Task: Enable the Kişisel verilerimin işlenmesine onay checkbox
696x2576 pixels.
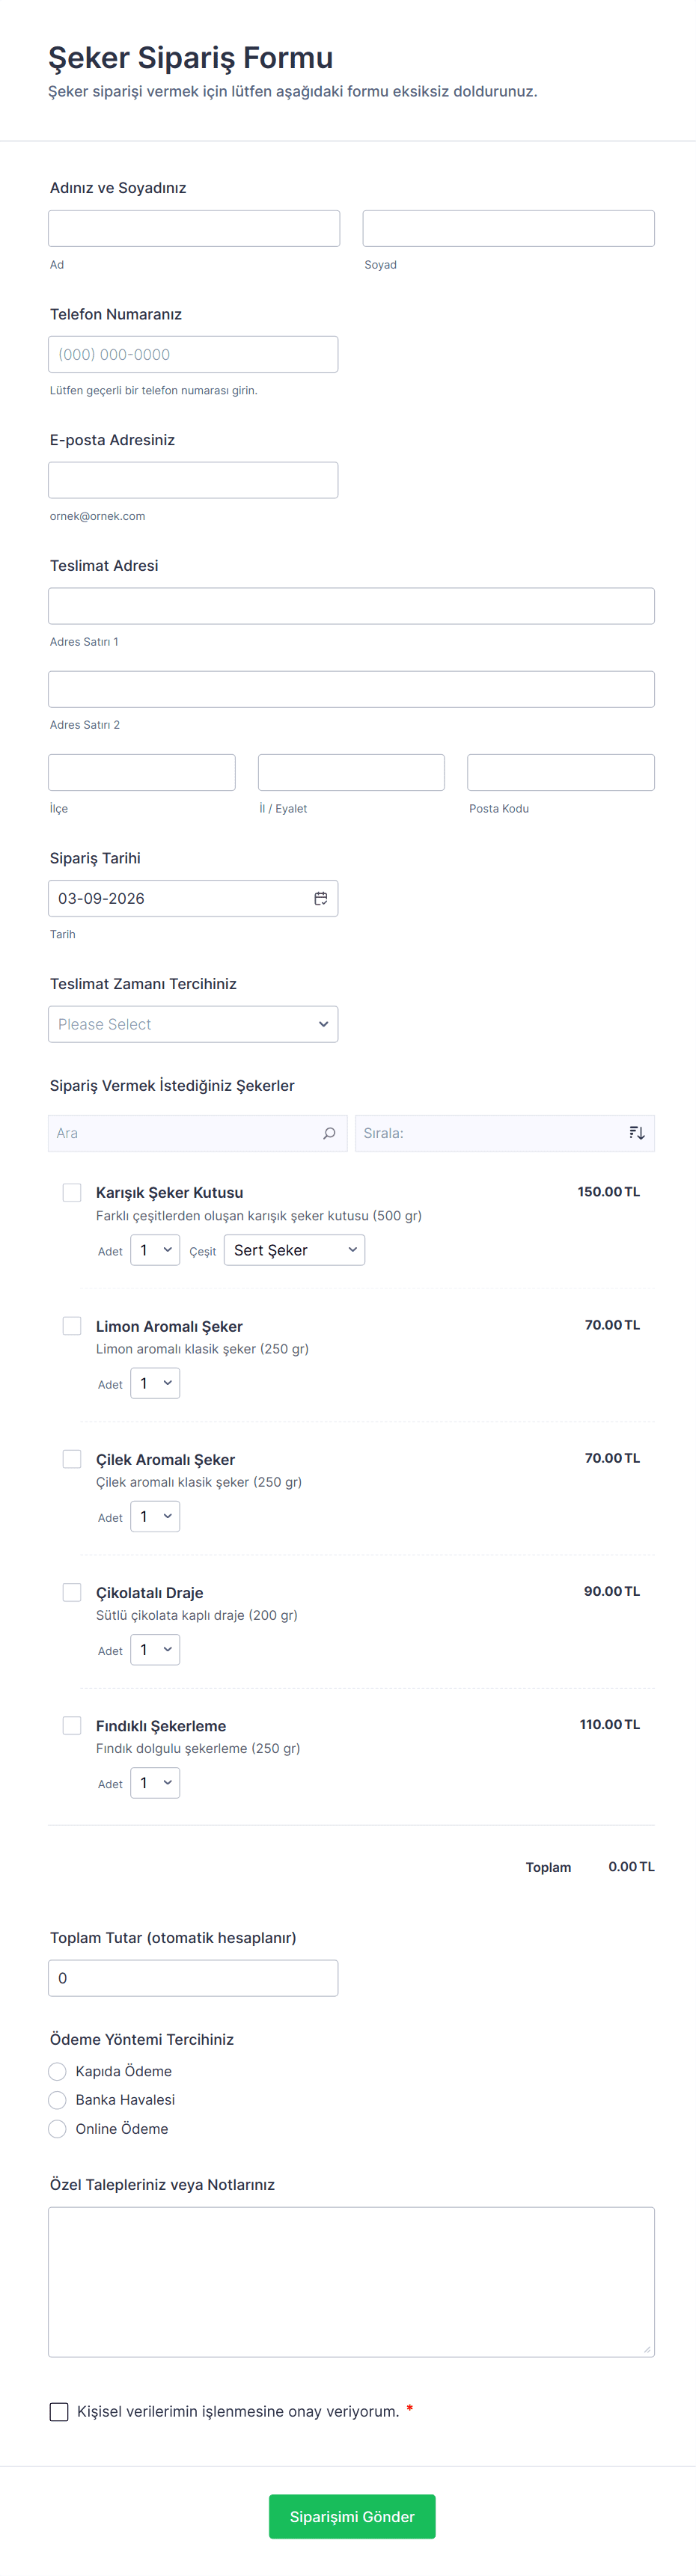Action: (x=59, y=2411)
